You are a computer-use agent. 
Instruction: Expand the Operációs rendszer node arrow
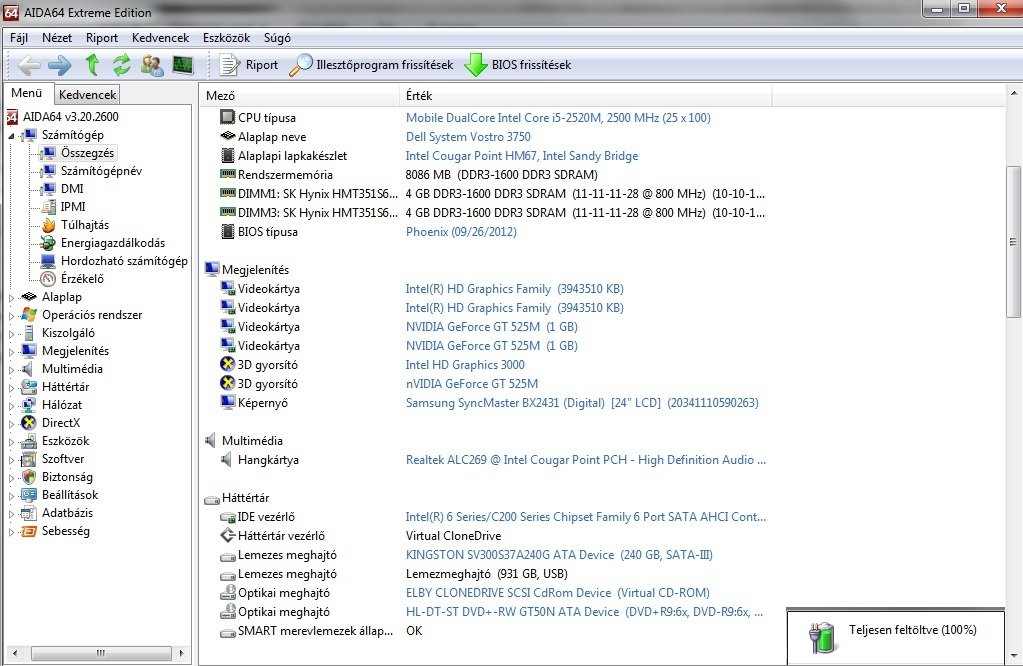11,316
